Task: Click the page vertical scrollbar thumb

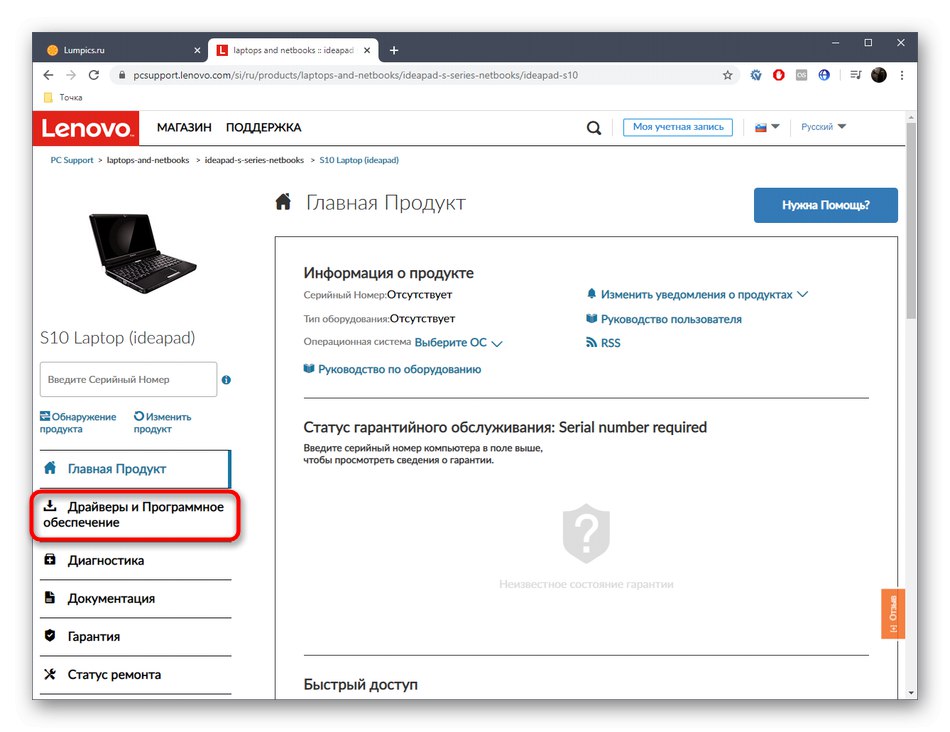Action: click(x=911, y=220)
